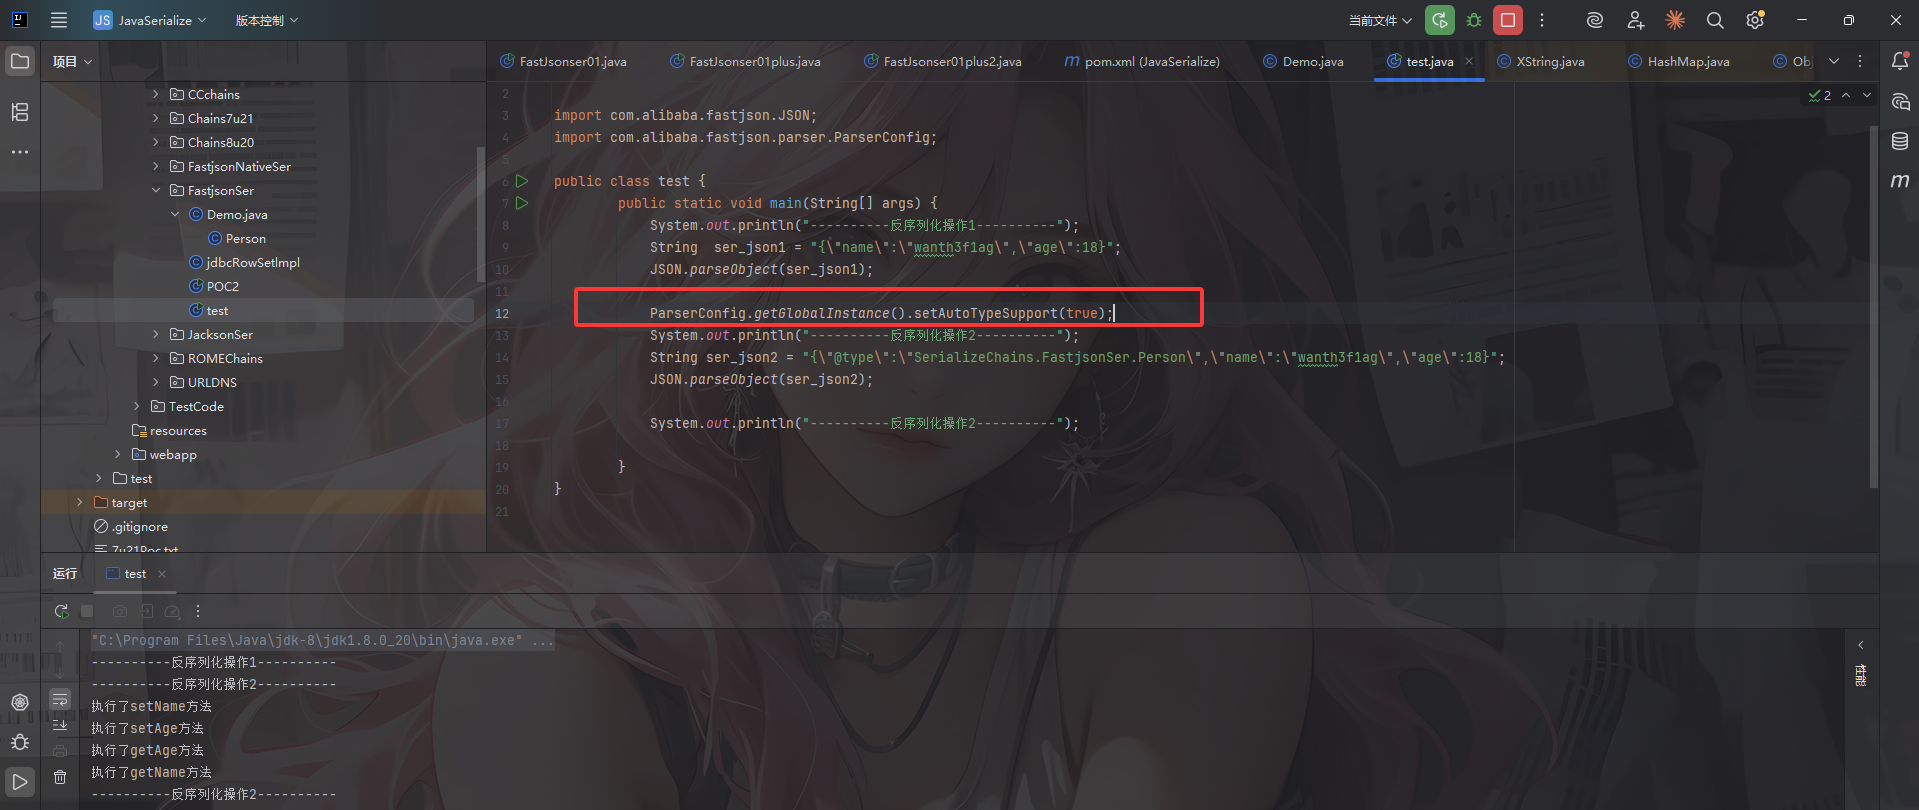Open Search Everywhere magnifier icon
The image size is (1919, 810).
[x=1714, y=20]
